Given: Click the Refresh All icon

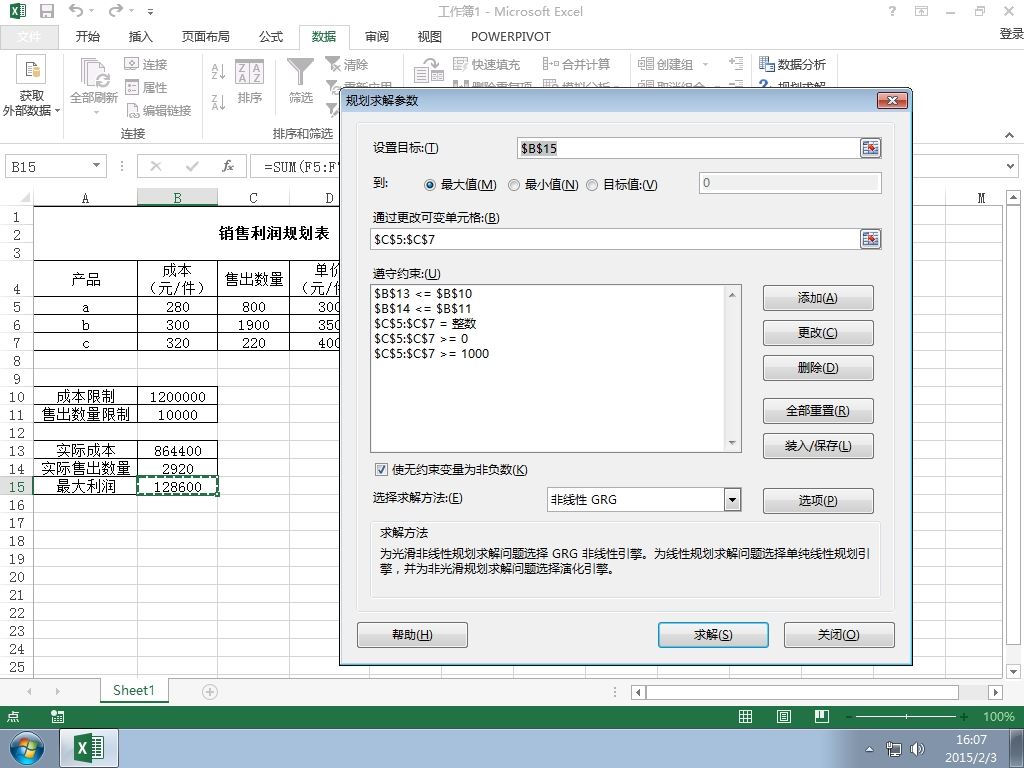Looking at the screenshot, I should pos(95,72).
